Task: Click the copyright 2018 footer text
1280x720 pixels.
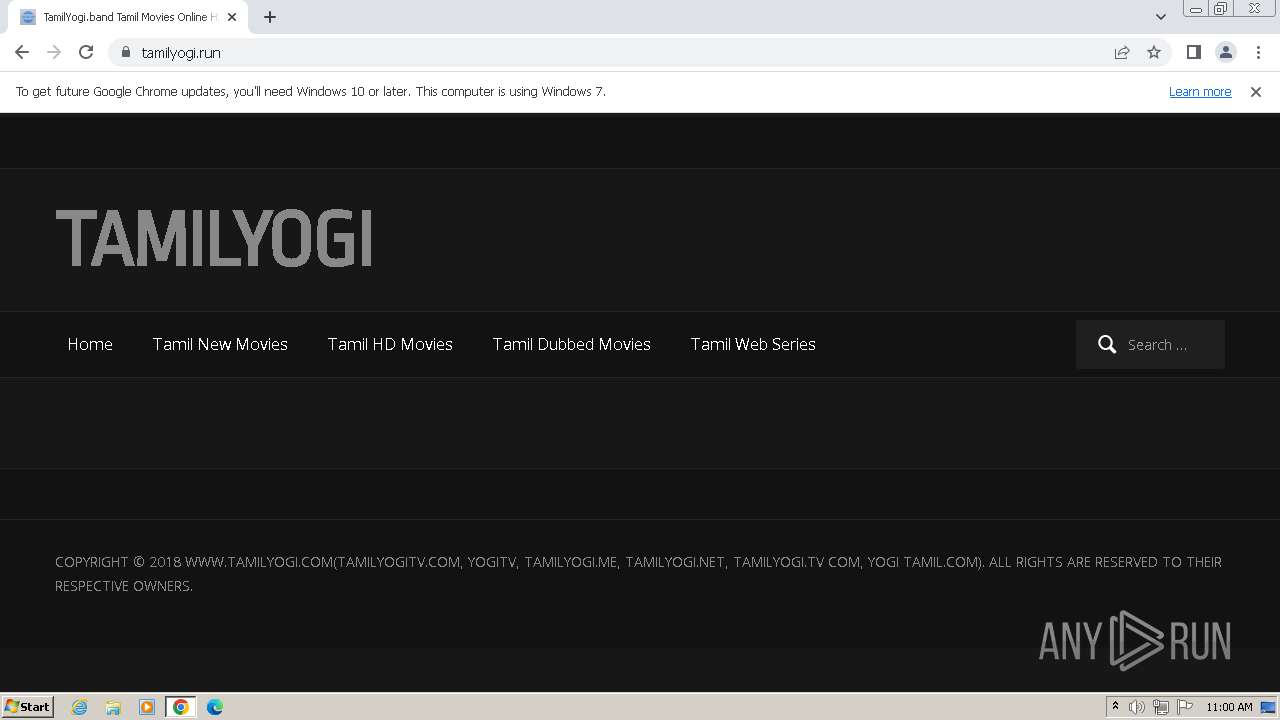Action: [x=638, y=574]
